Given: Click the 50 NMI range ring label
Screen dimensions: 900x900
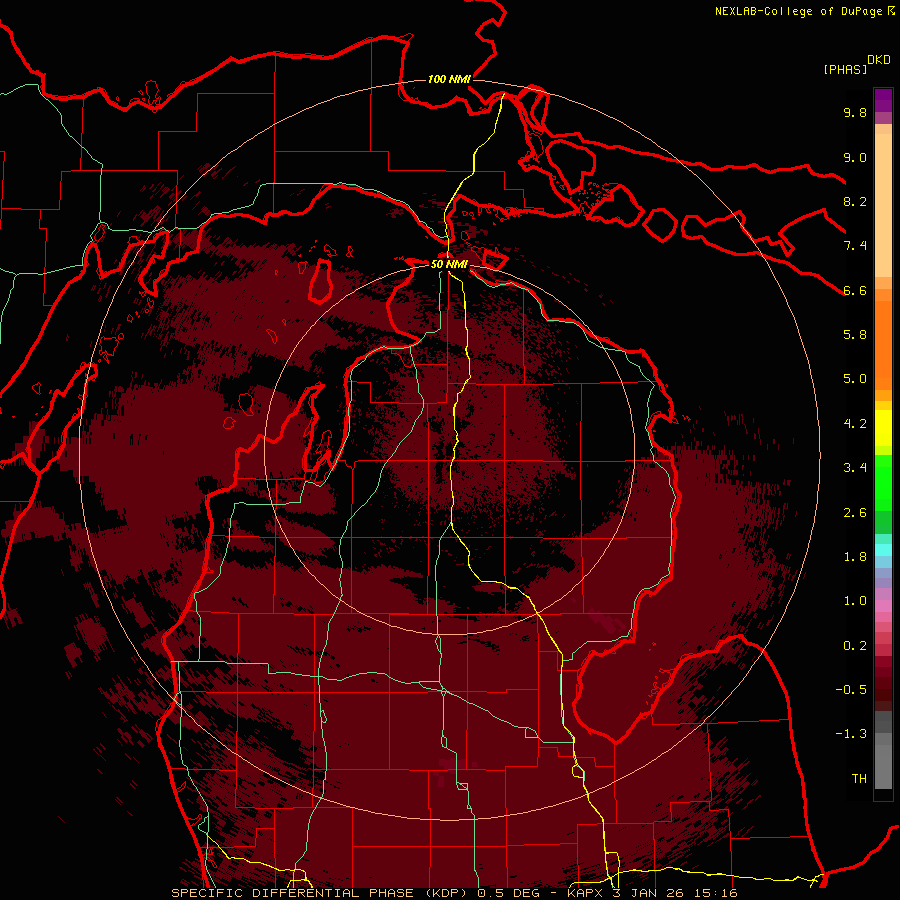Looking at the screenshot, I should (449, 264).
